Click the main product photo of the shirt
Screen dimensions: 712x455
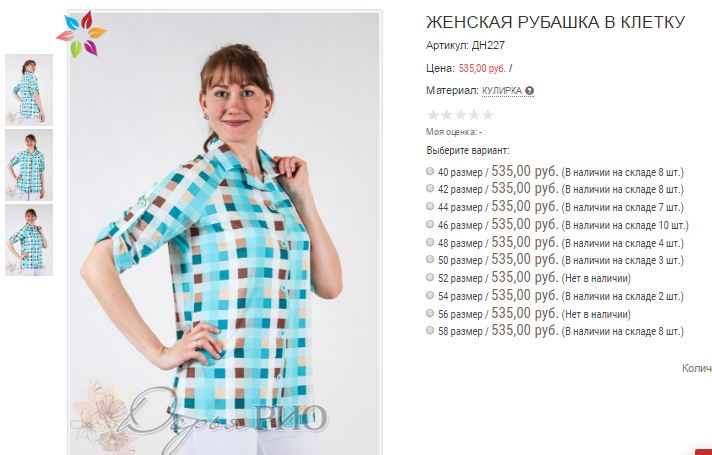point(225,232)
